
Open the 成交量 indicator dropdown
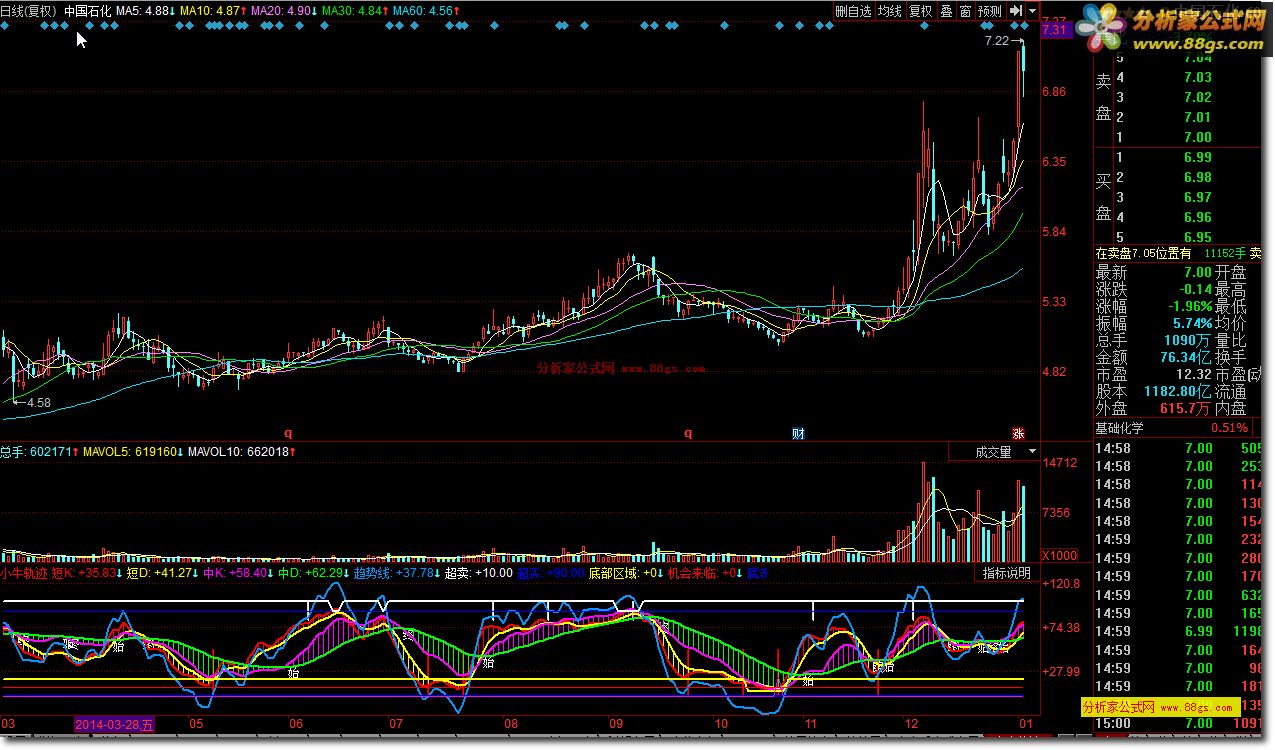click(993, 452)
